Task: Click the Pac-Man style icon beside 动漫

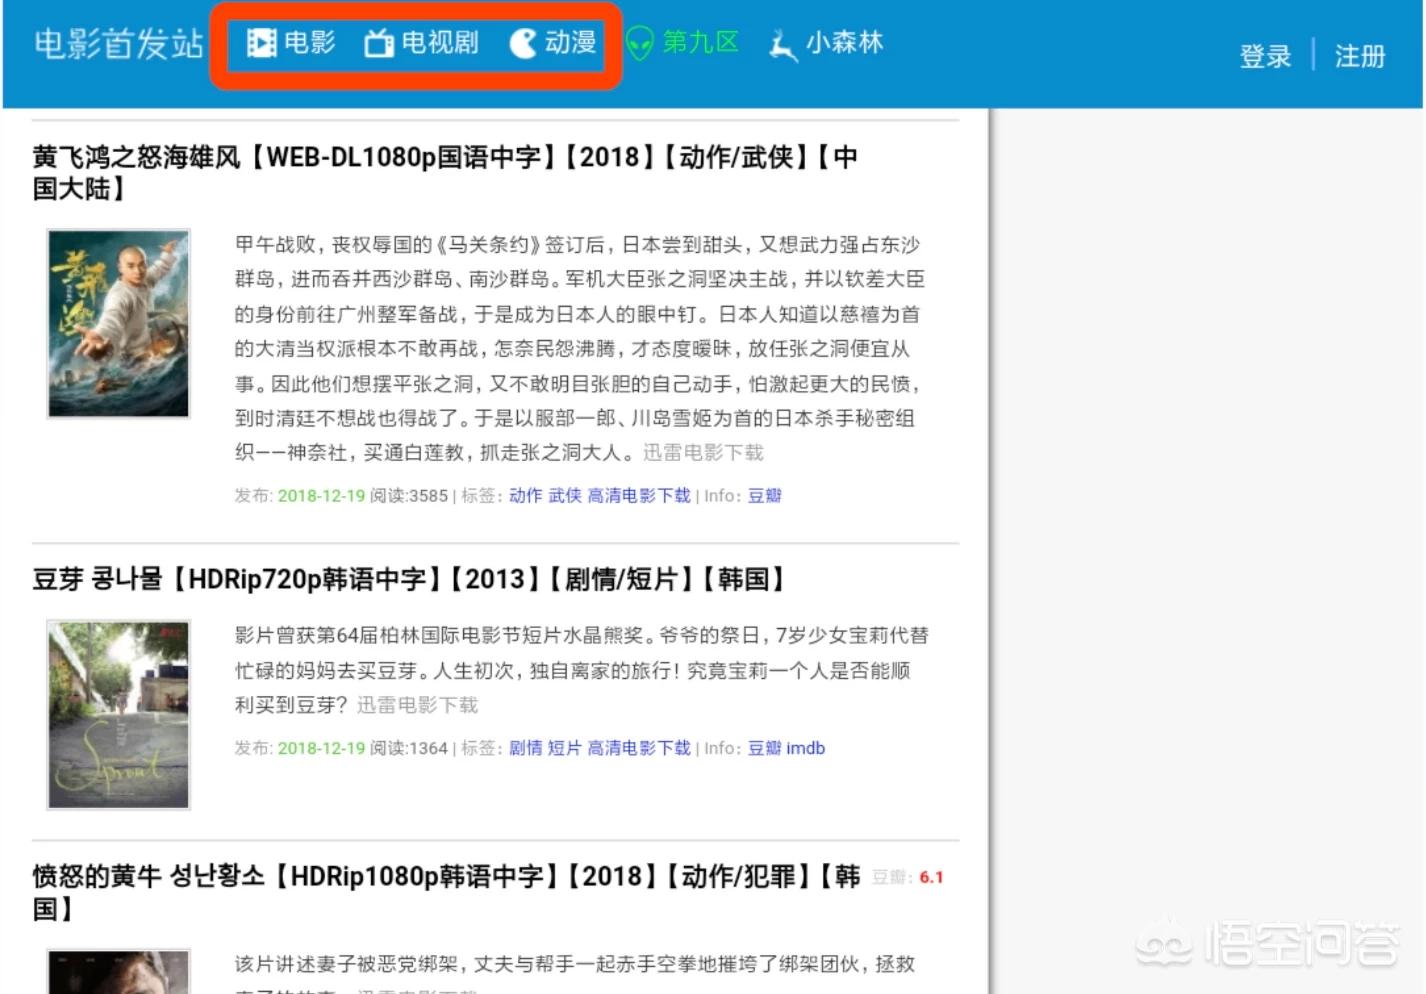Action: coord(523,43)
